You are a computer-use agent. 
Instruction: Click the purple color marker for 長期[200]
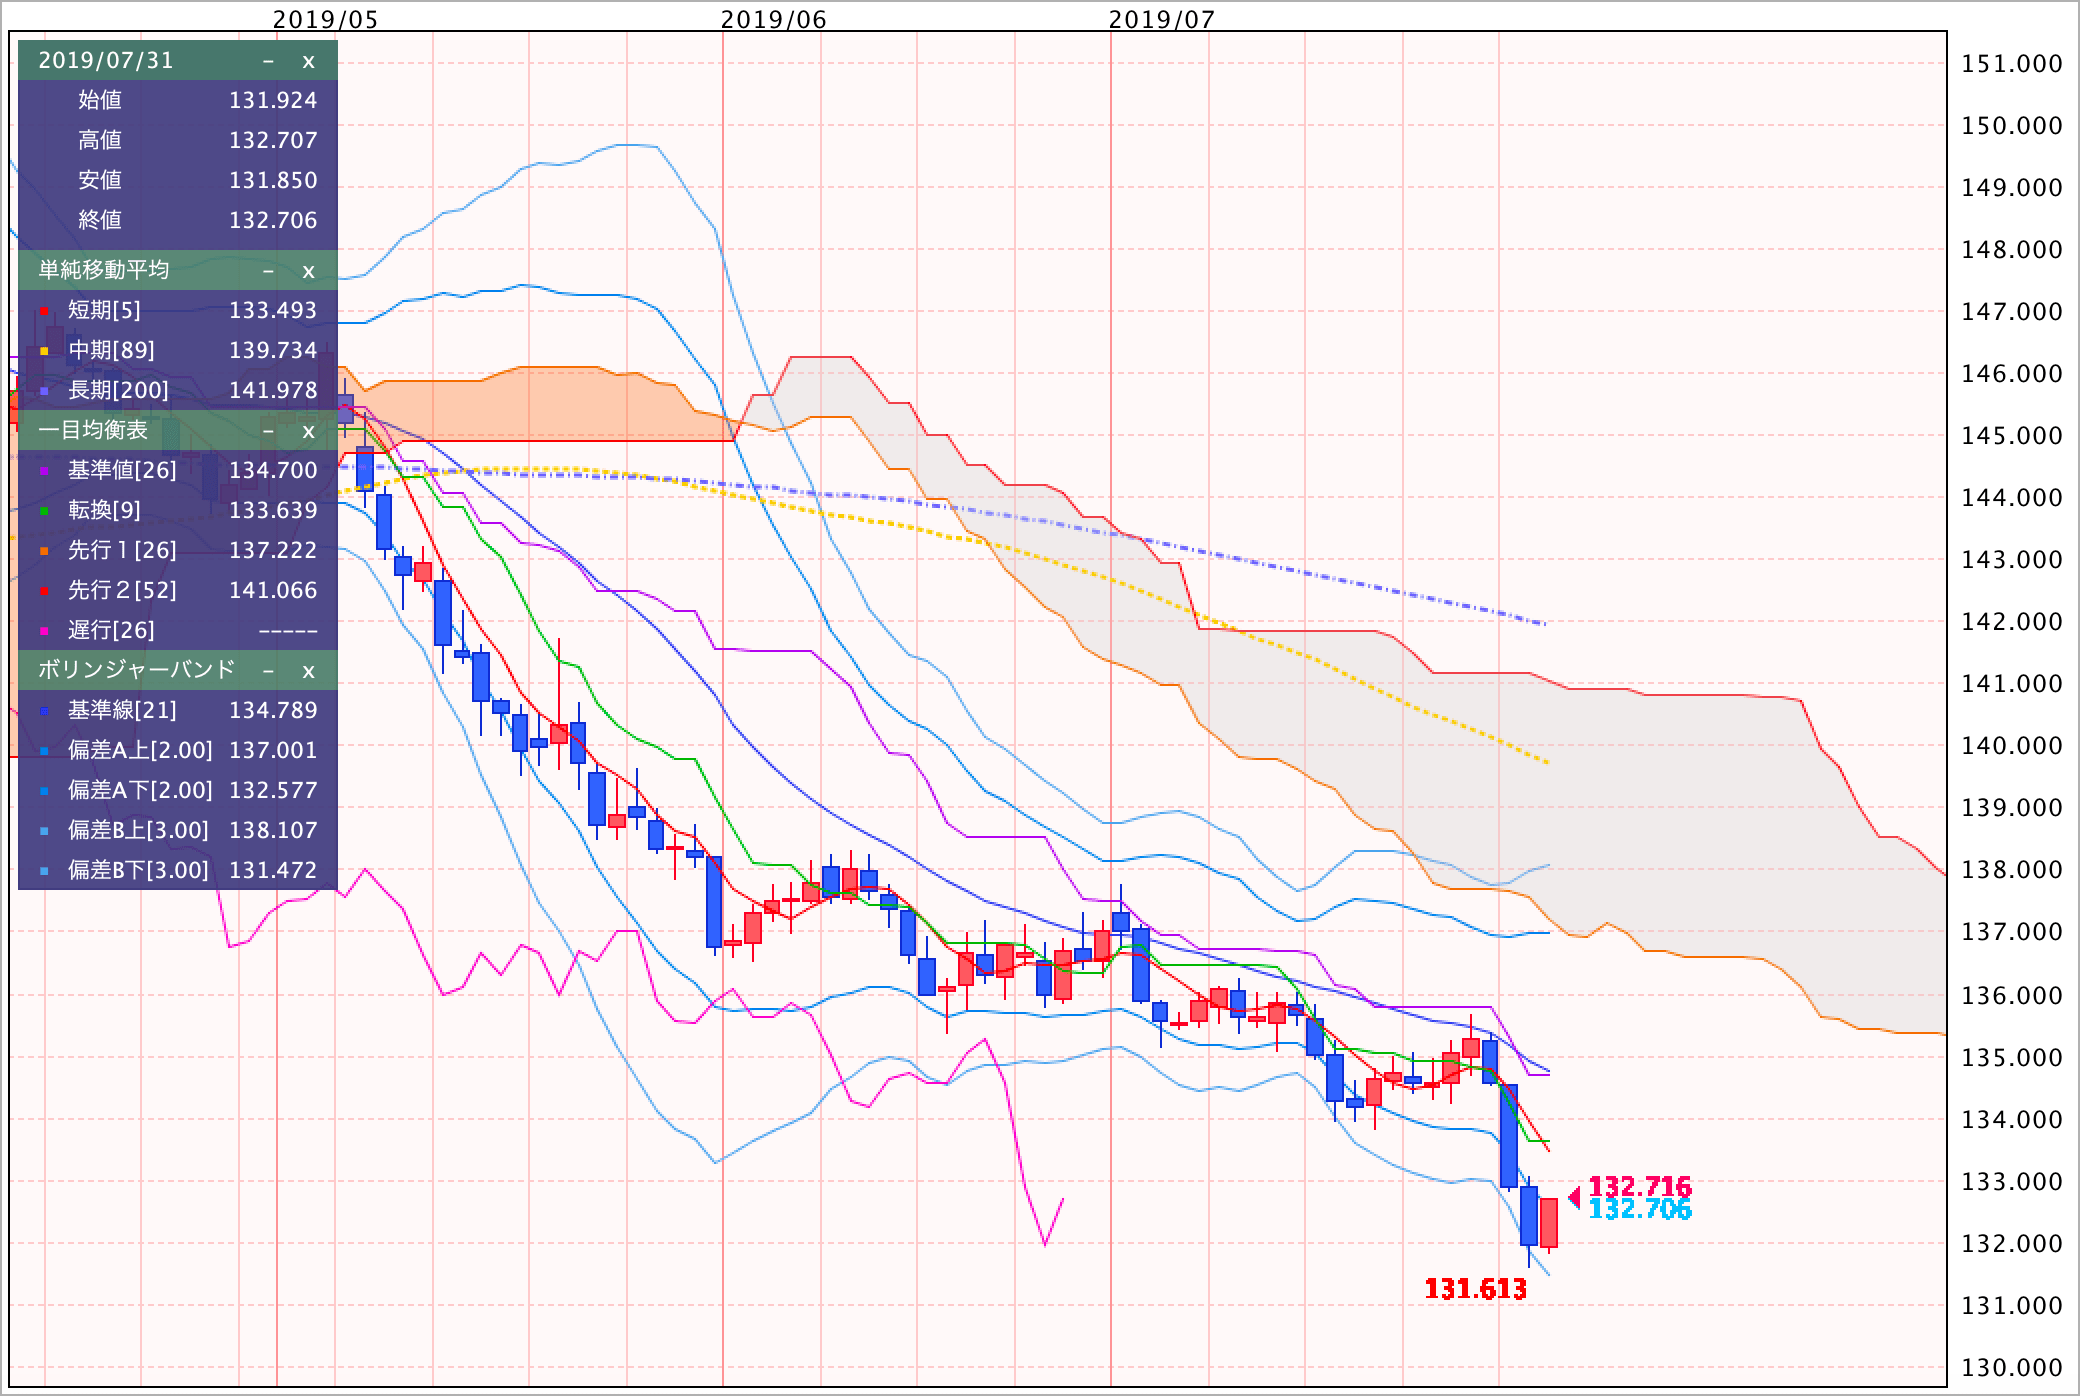[44, 391]
